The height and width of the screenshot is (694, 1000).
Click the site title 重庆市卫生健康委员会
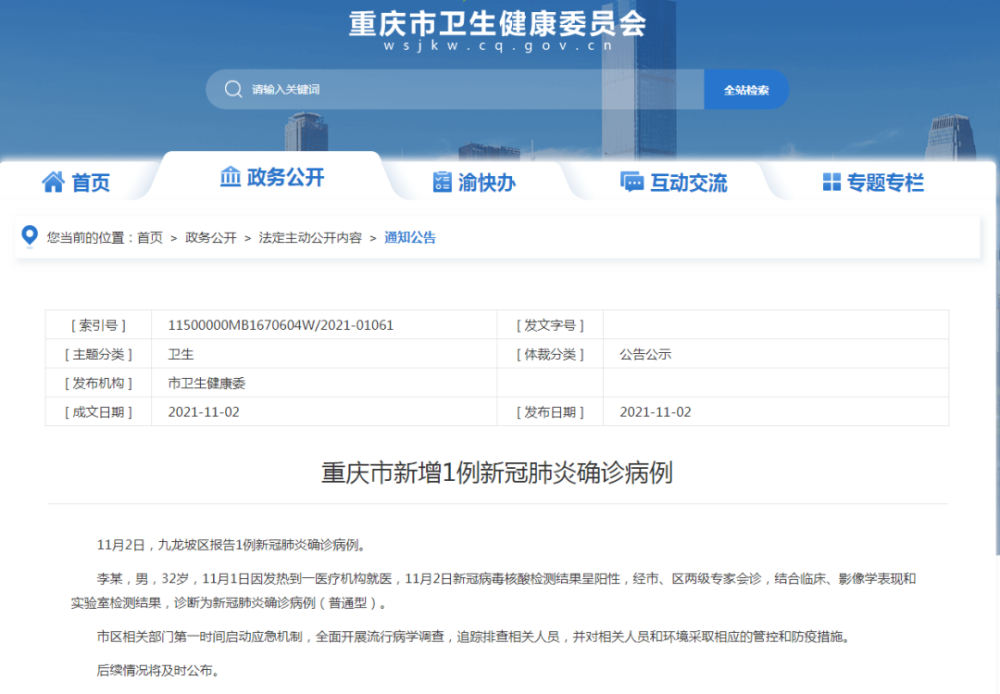[497, 24]
